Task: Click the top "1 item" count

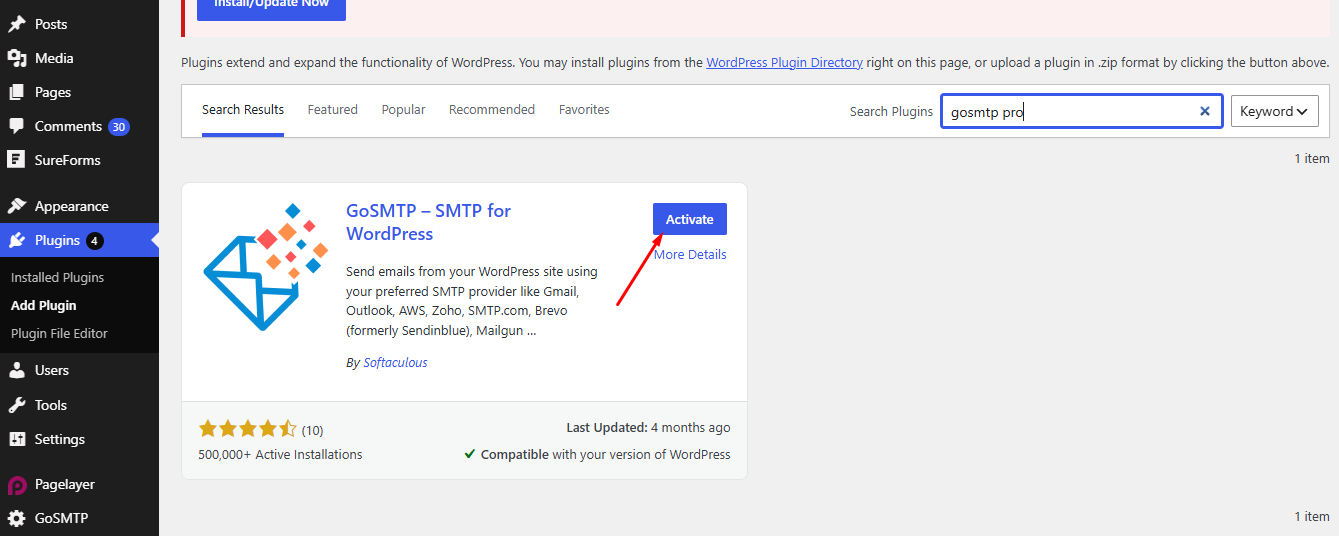Action: 1312,159
